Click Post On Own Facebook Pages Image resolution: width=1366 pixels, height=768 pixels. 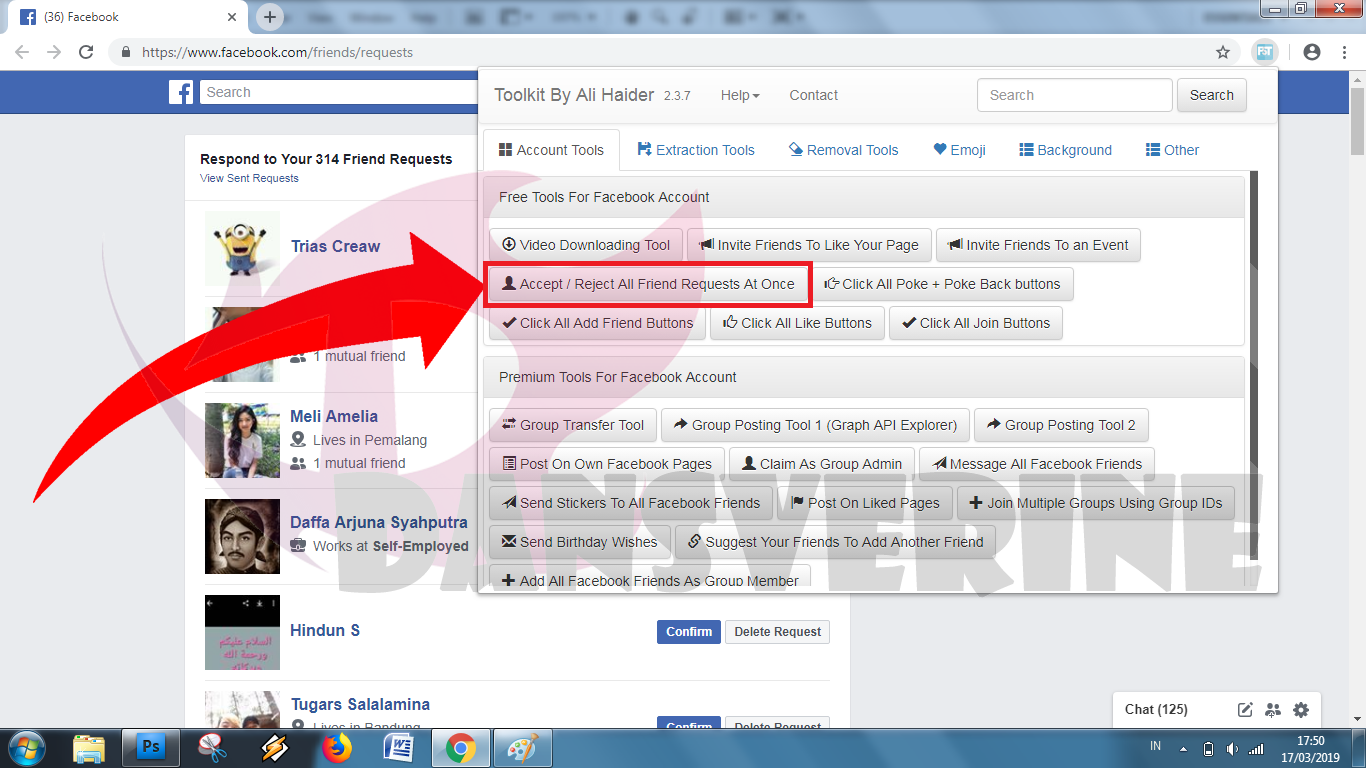point(607,464)
